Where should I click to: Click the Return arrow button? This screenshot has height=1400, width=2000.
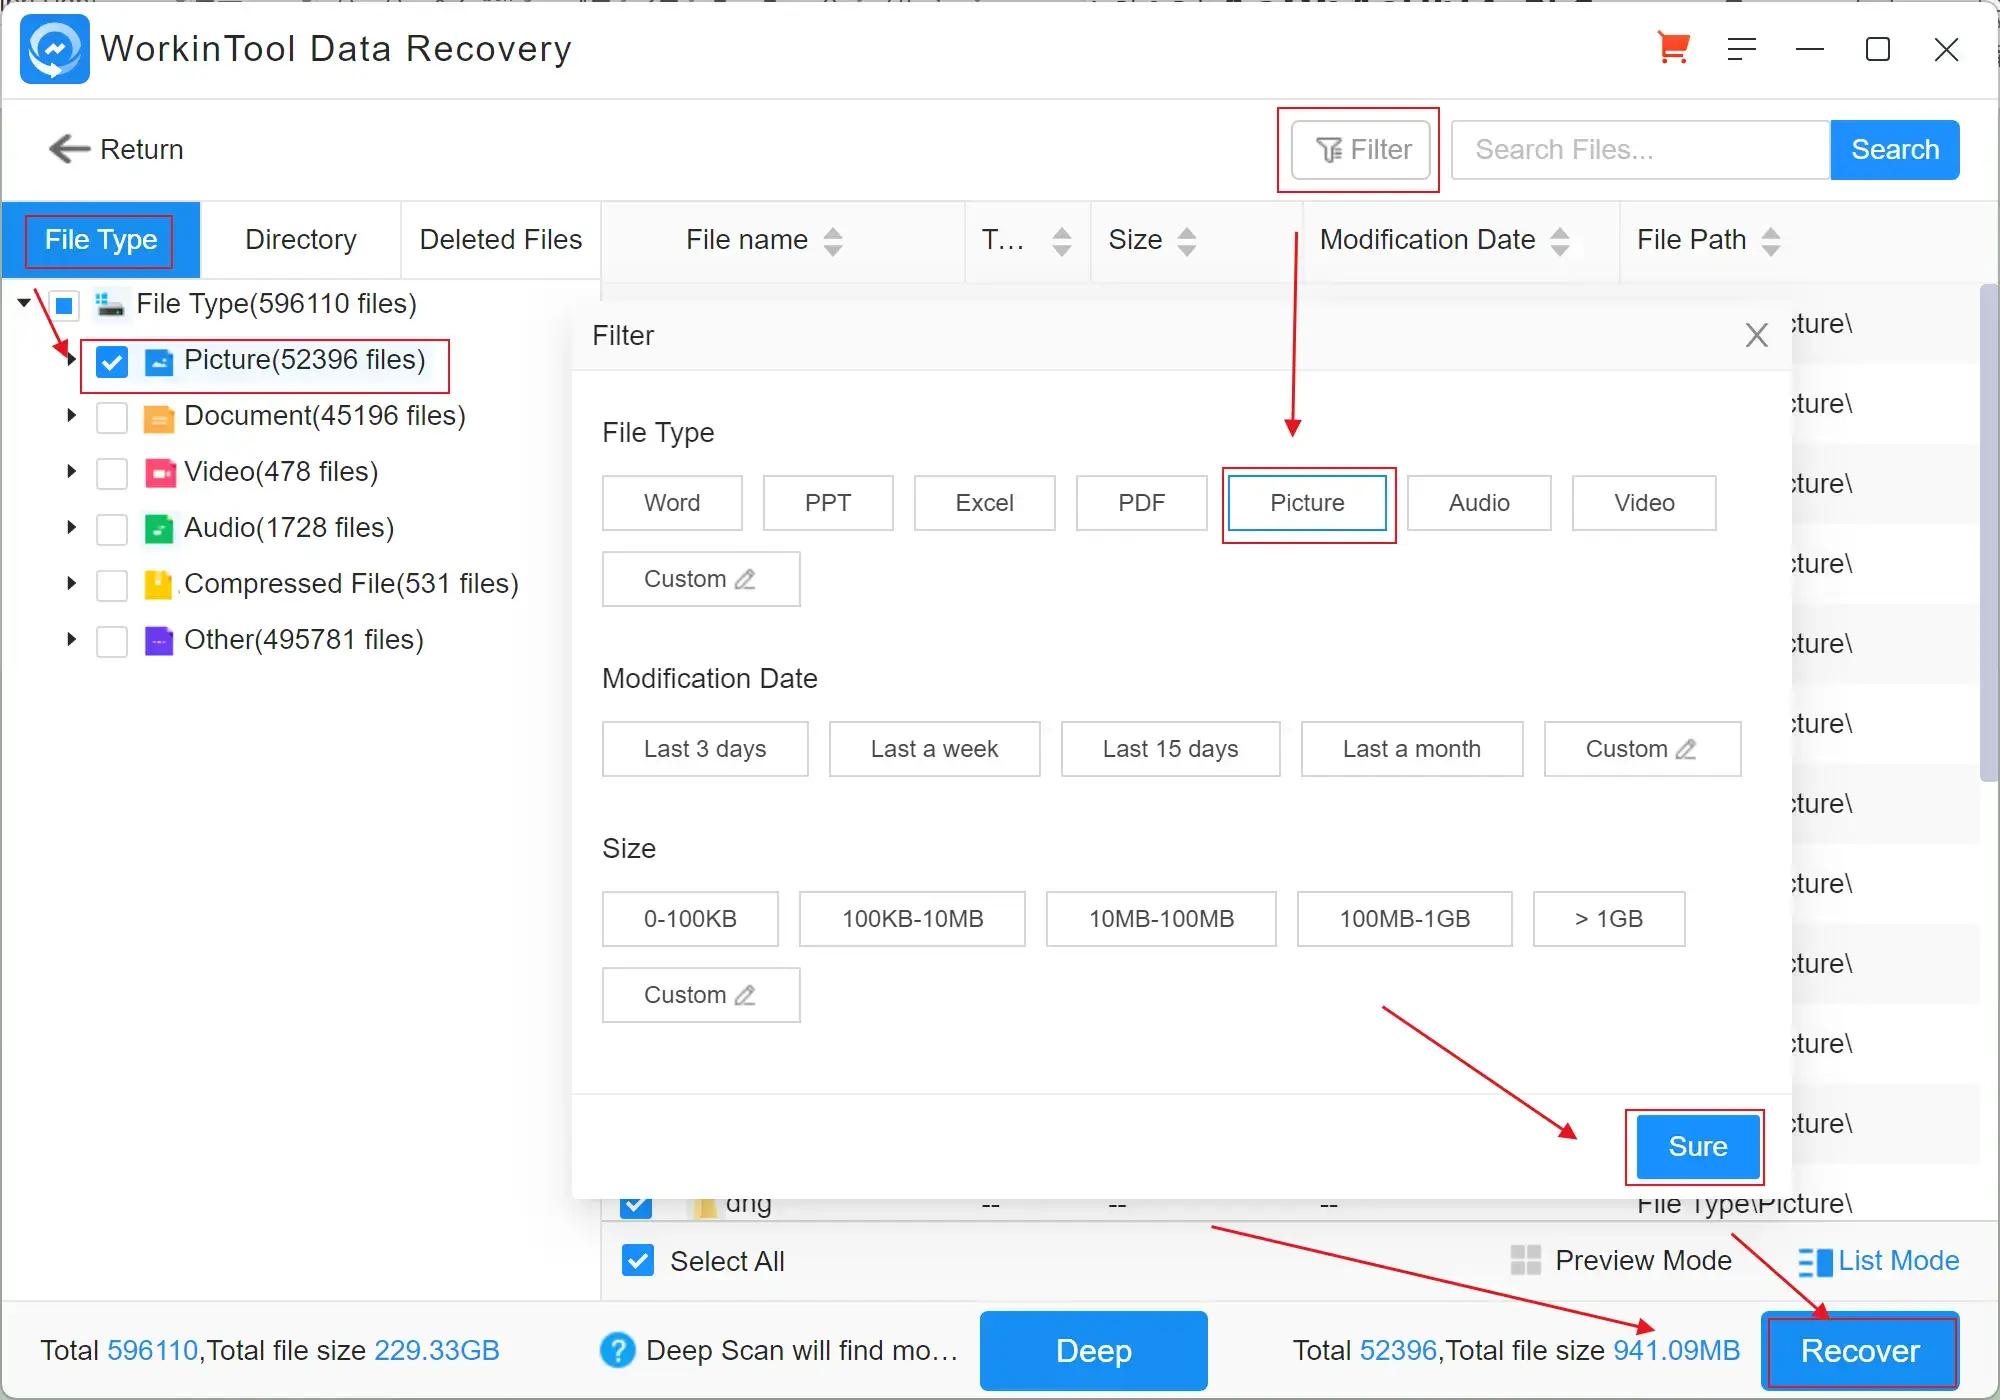(116, 149)
